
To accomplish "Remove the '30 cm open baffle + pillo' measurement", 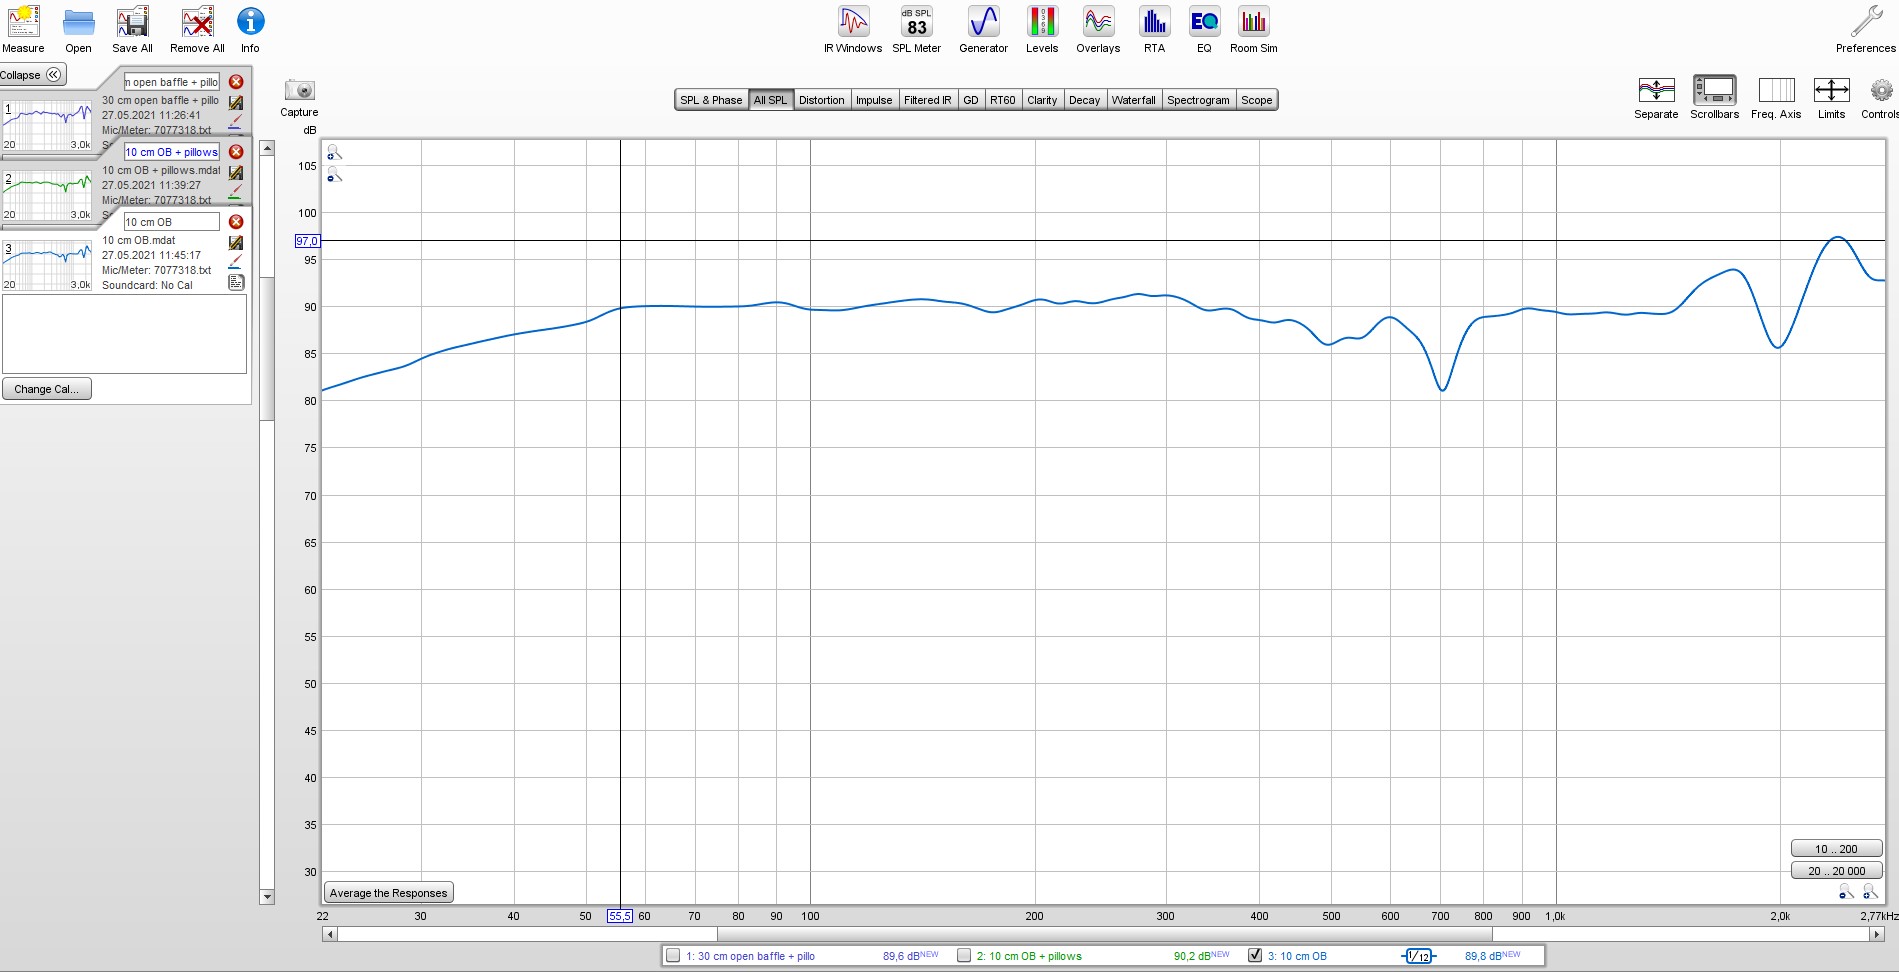I will [236, 82].
